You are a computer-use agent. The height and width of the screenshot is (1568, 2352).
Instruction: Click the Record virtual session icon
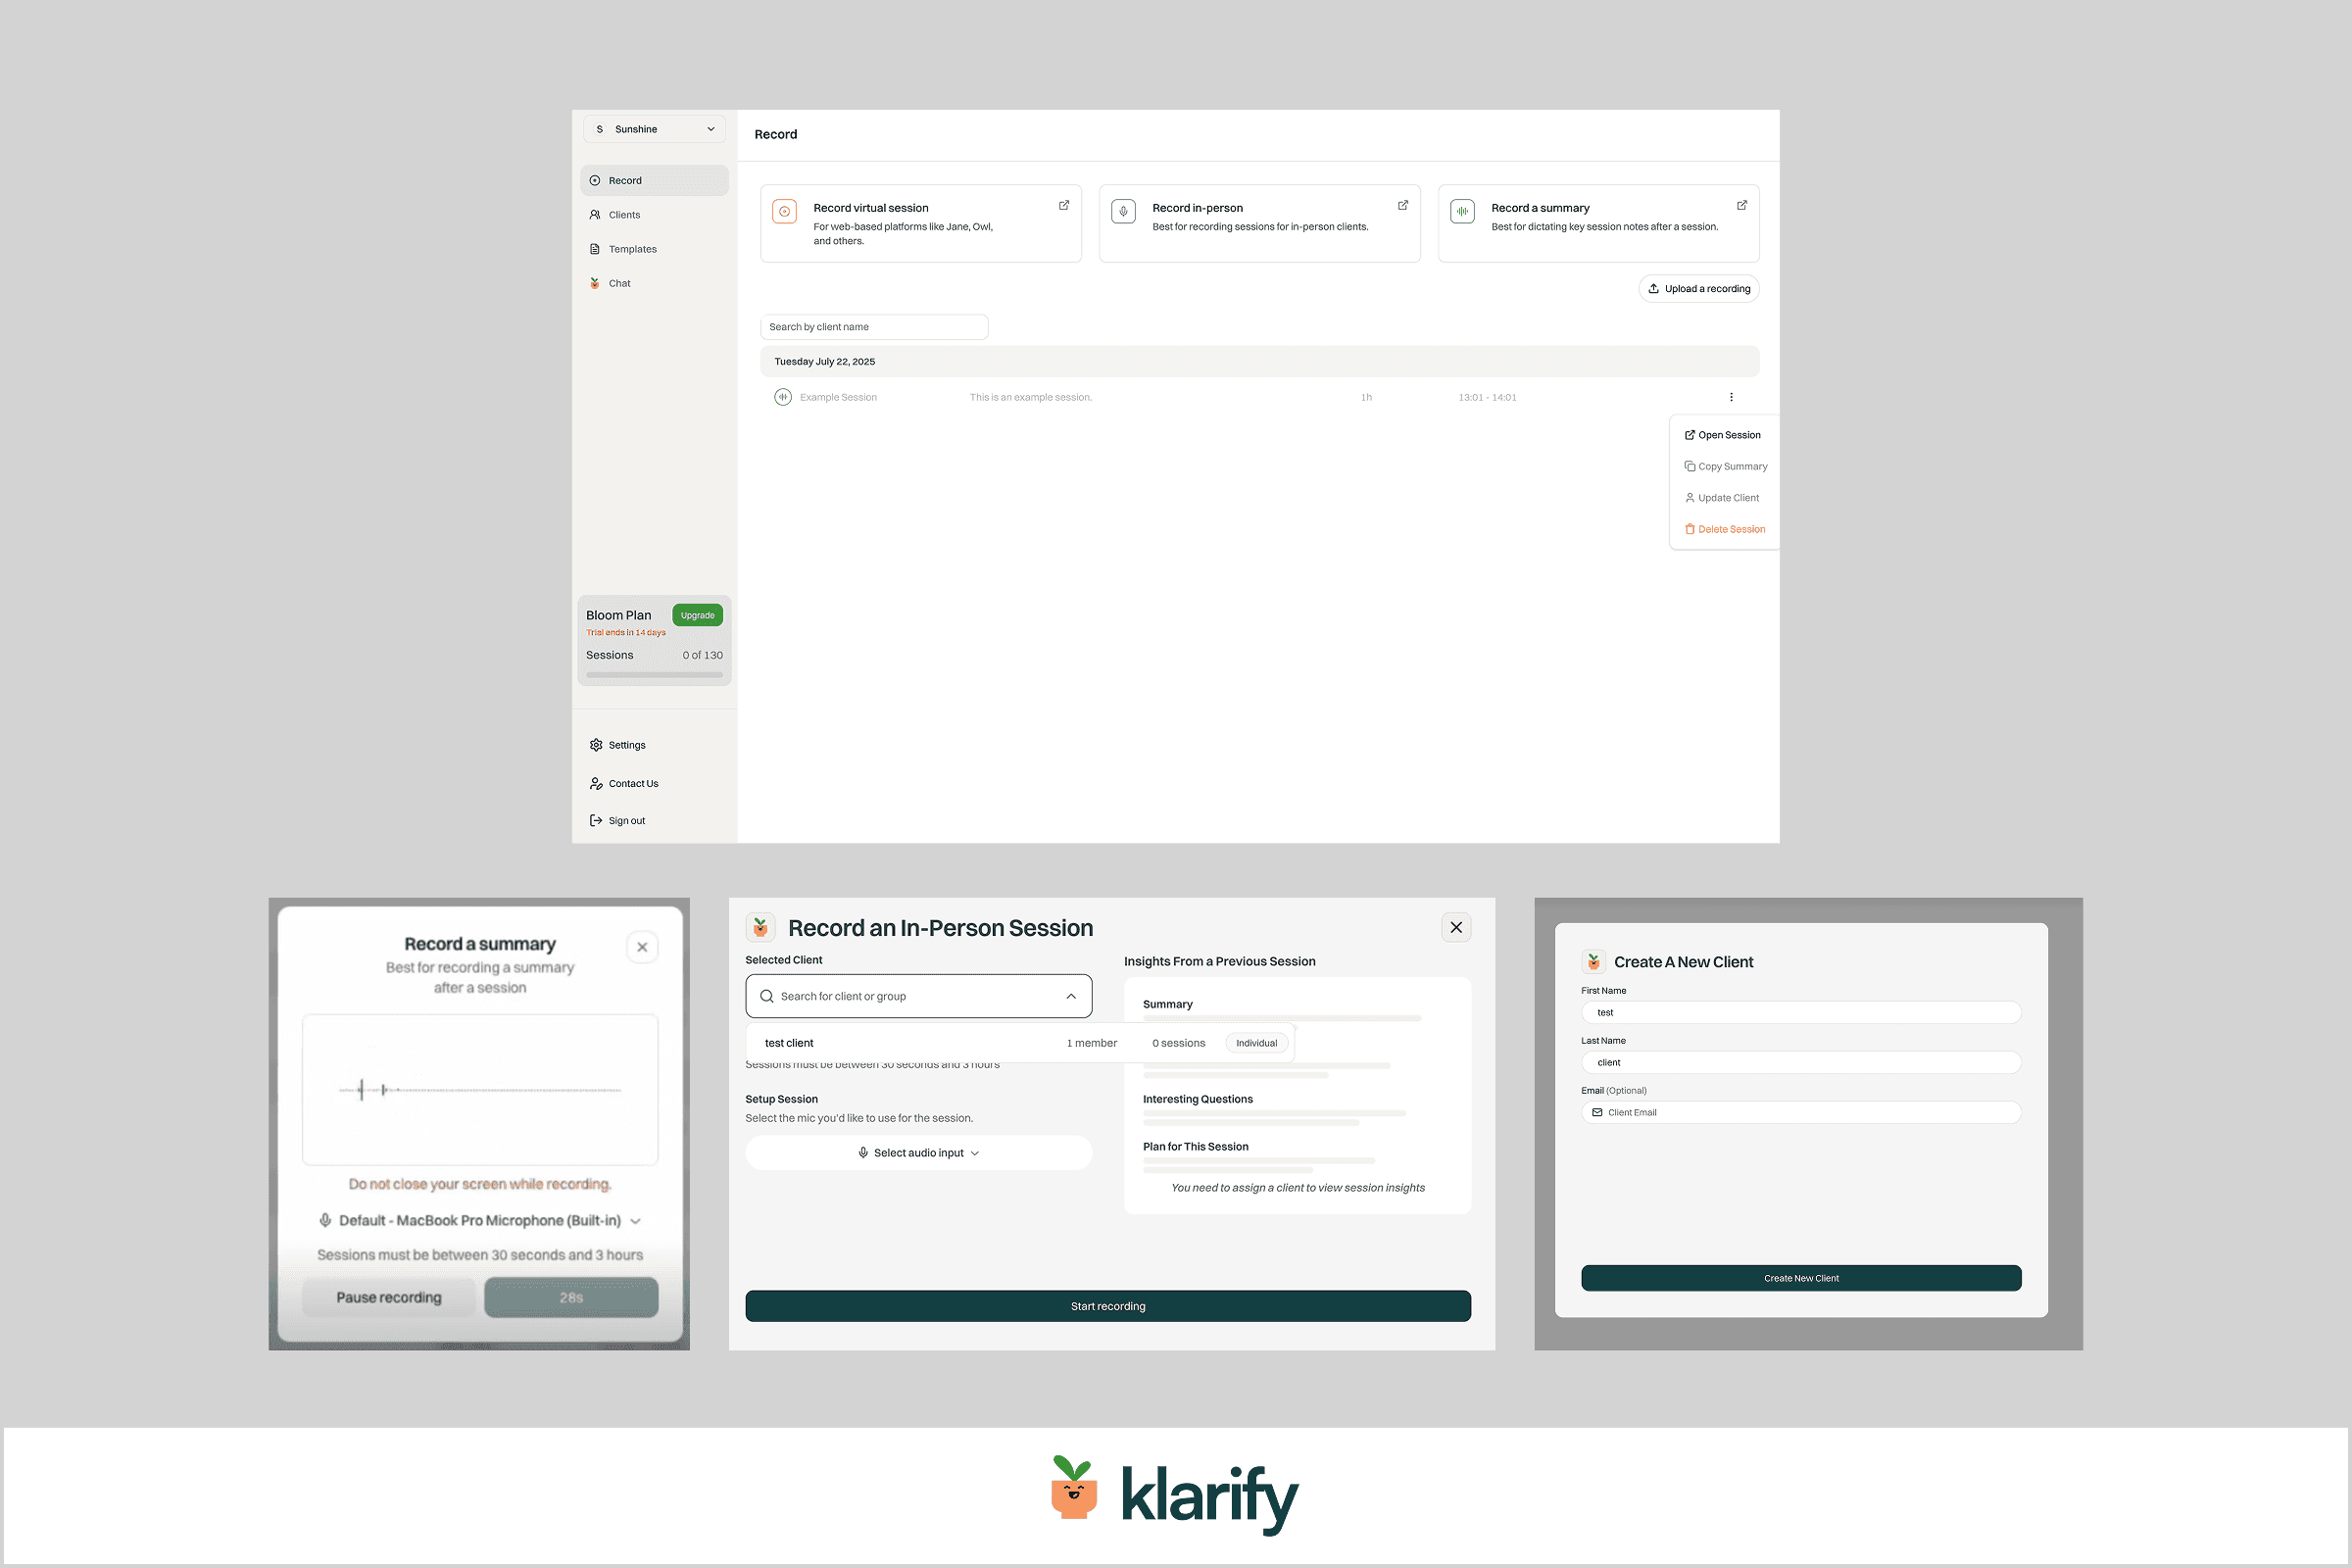785,211
